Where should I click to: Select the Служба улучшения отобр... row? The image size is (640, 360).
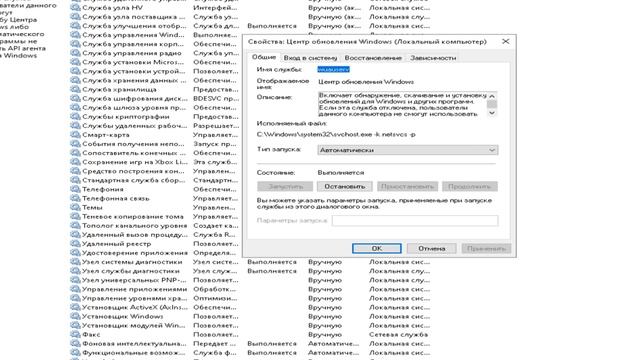(250, 26)
